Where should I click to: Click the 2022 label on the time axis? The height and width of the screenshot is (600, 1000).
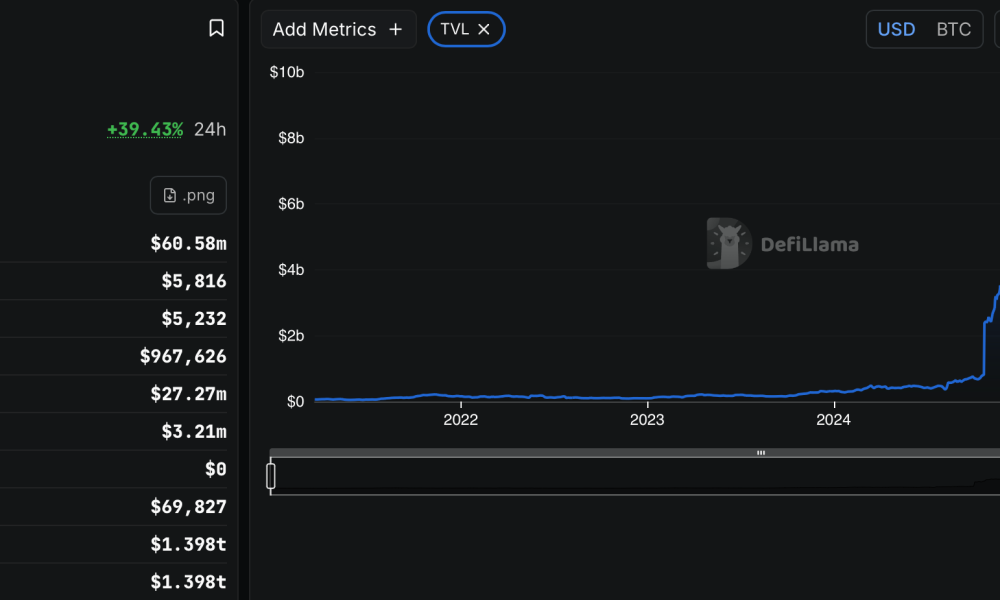[x=460, y=420]
